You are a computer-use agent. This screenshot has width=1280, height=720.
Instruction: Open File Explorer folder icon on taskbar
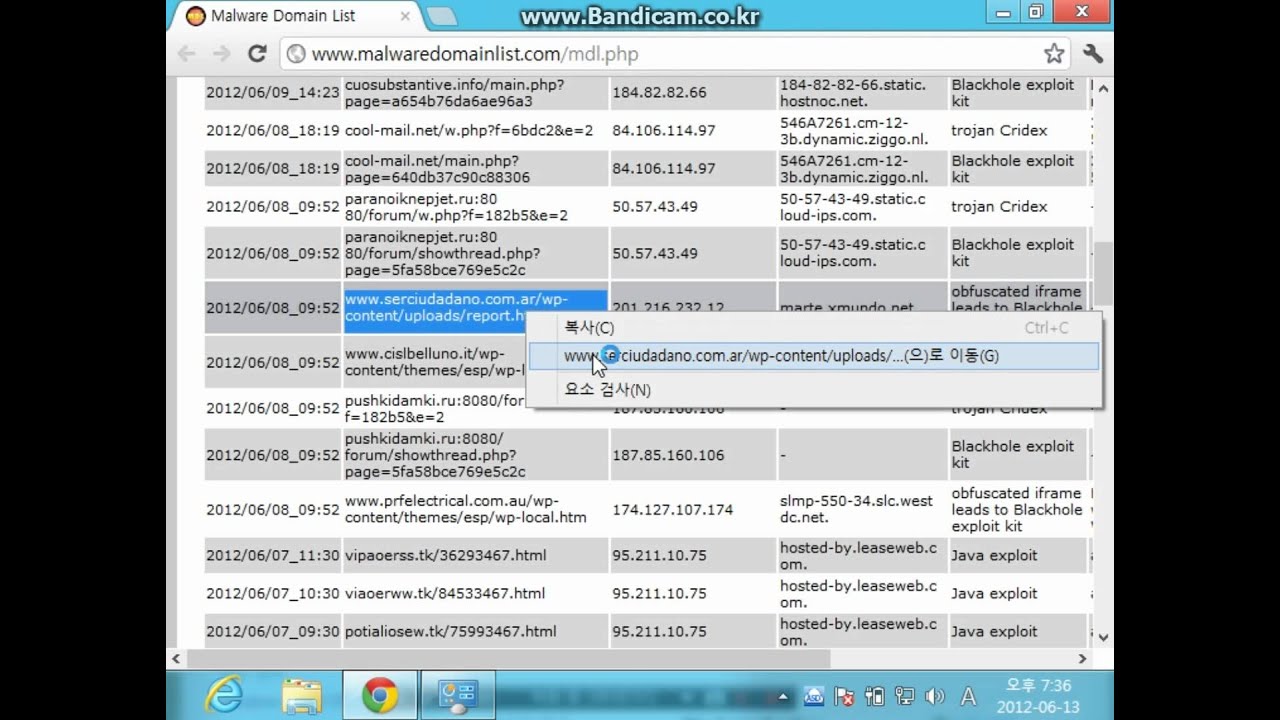301,695
